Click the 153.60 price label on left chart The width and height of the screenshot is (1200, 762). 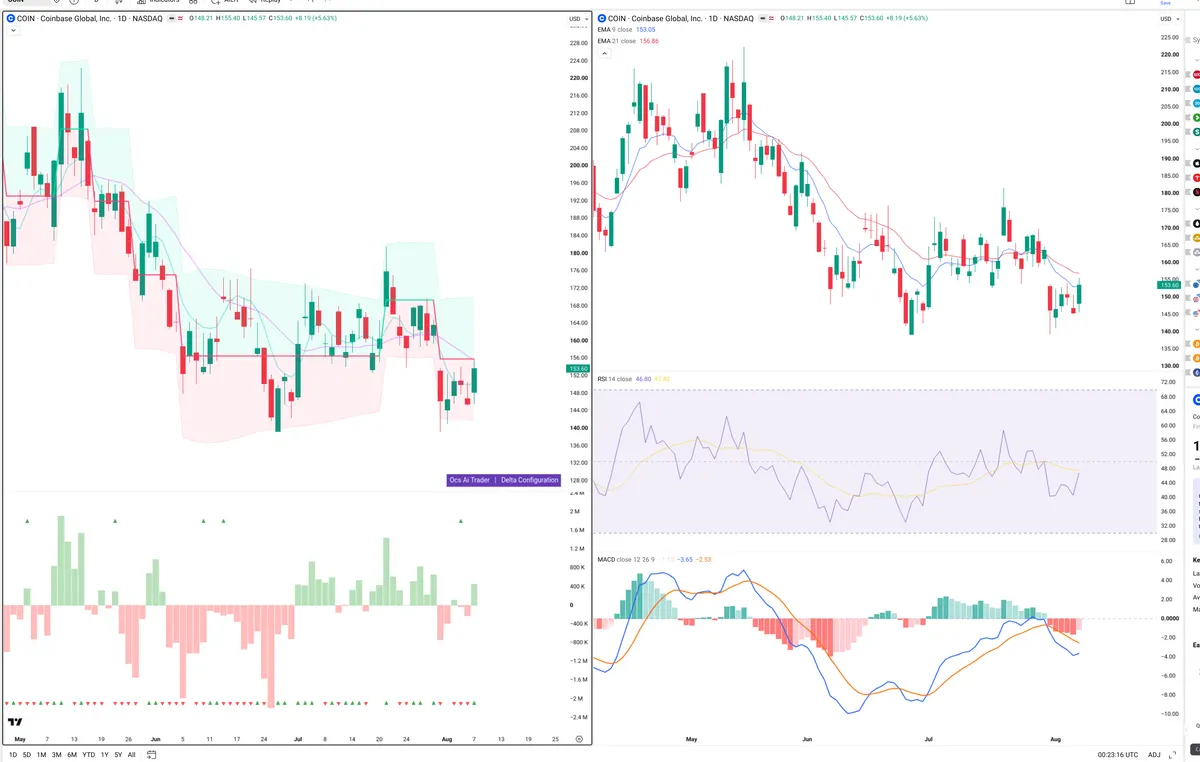pos(577,370)
